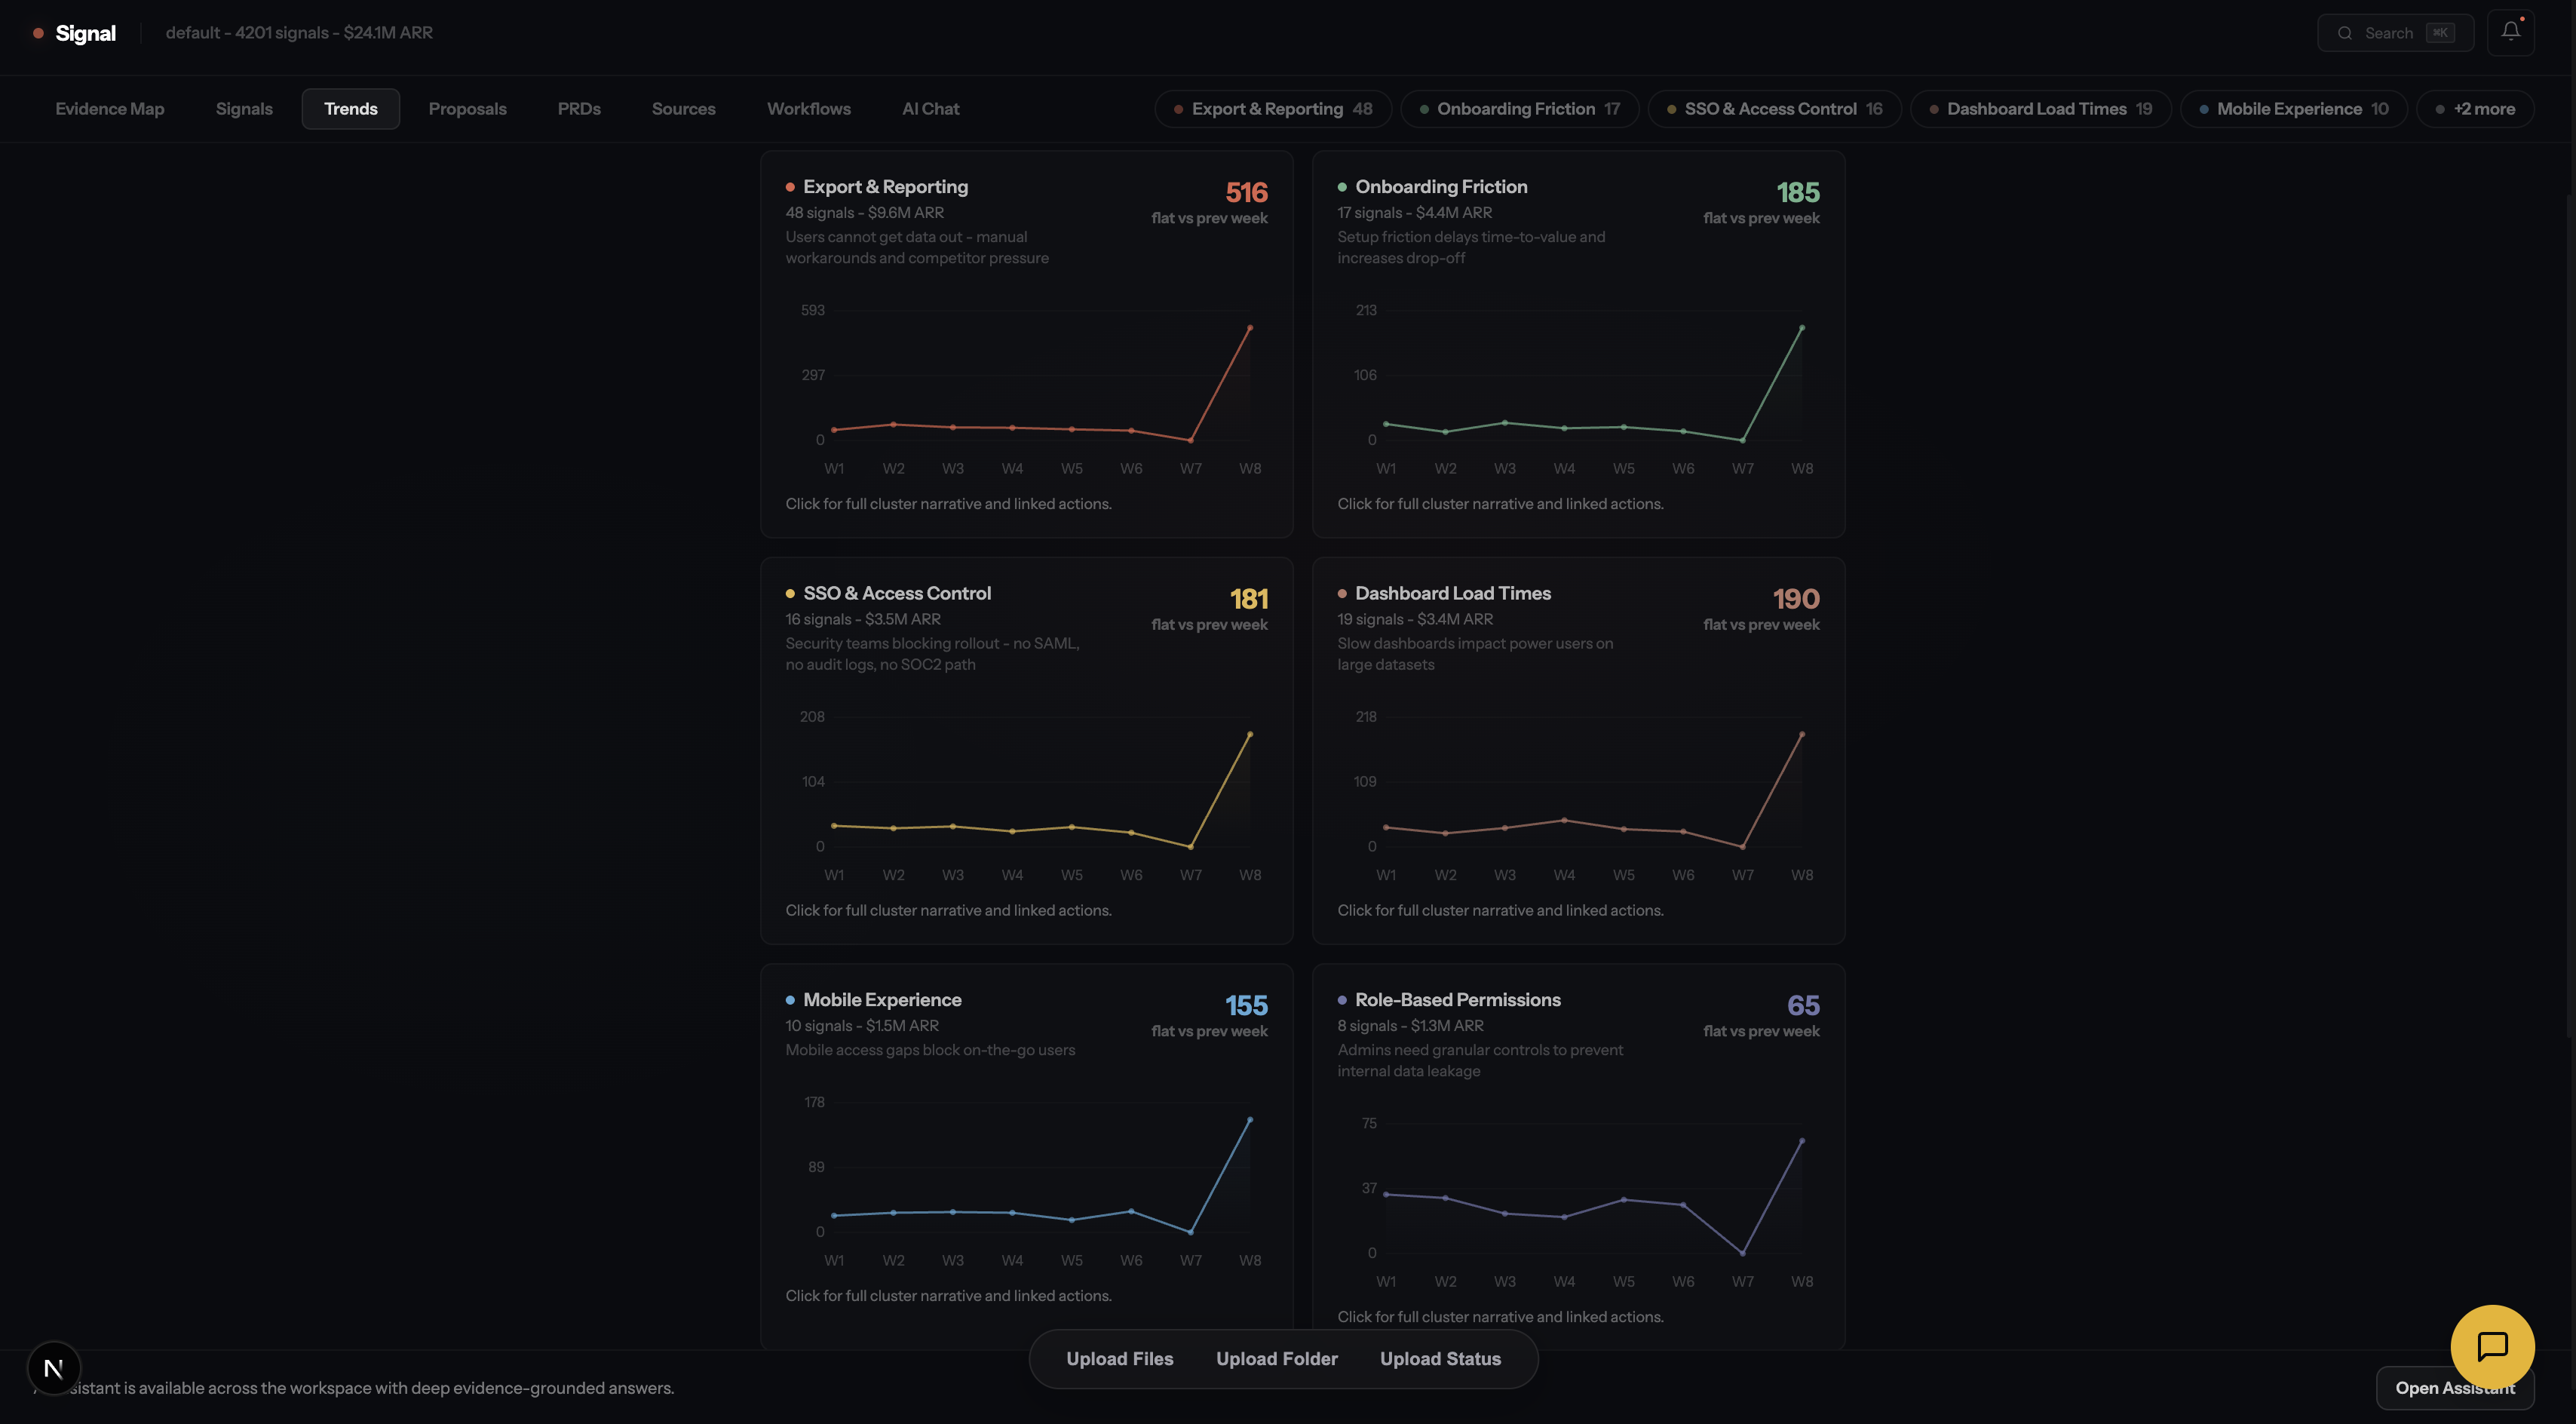The image size is (2576, 1424).
Task: Toggle the Mobile Experience 10 filter chip
Action: point(2293,109)
